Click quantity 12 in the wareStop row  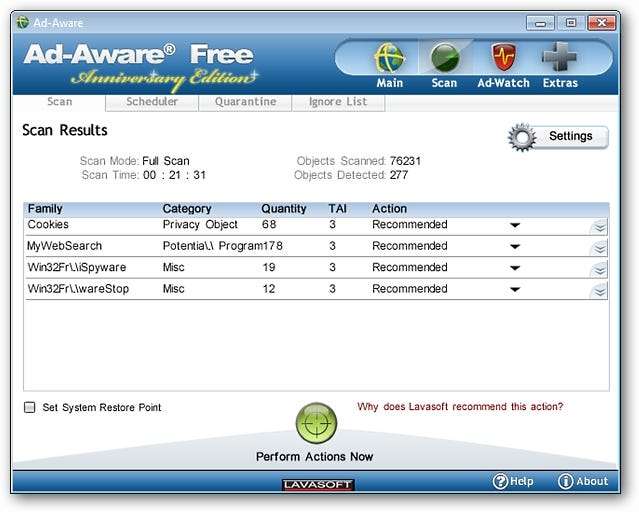269,289
